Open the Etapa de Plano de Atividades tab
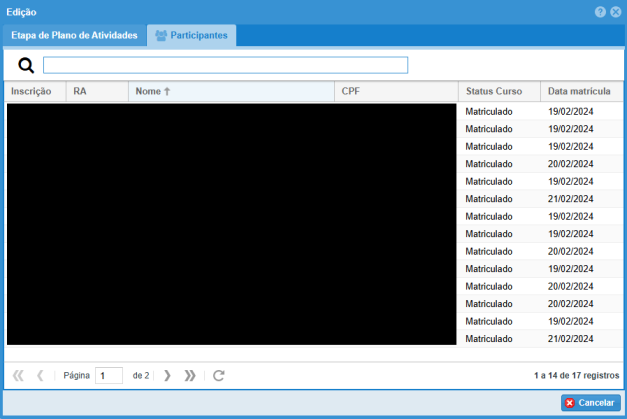 click(74, 35)
